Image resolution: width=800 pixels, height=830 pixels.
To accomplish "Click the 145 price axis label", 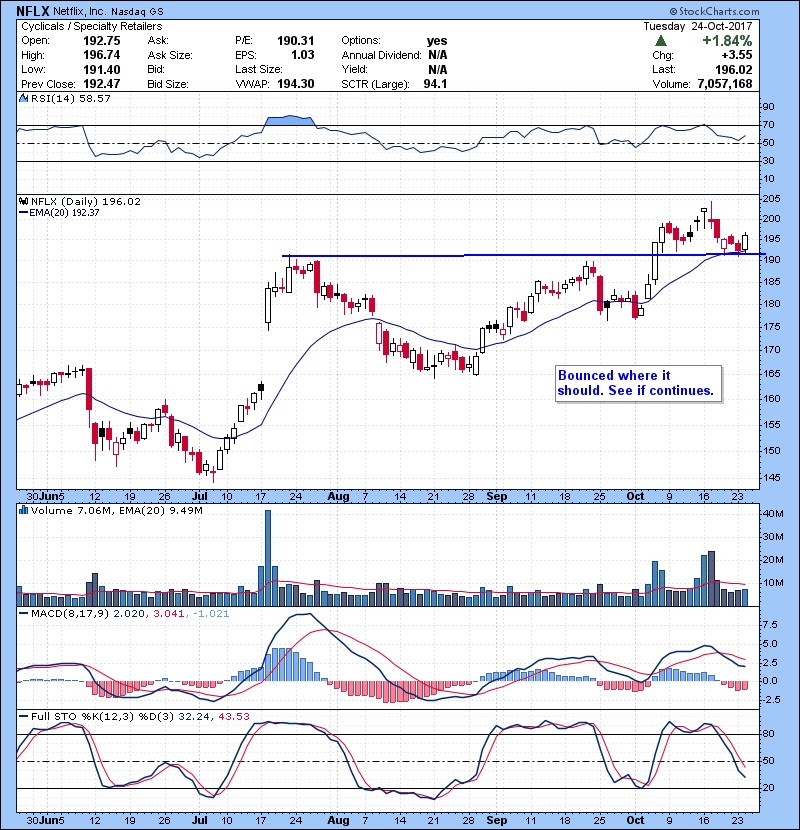I will click(x=772, y=477).
